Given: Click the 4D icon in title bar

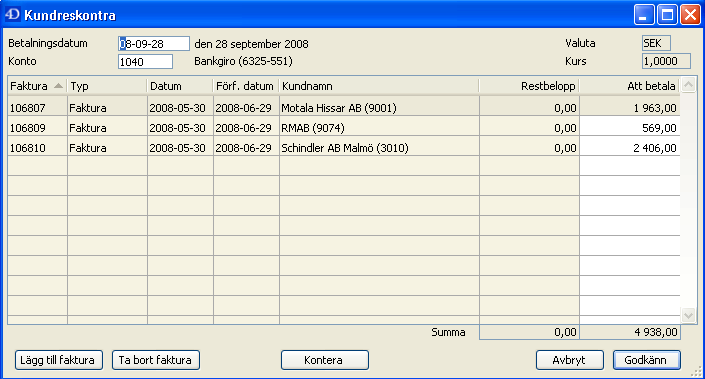Looking at the screenshot, I should click(x=12, y=14).
